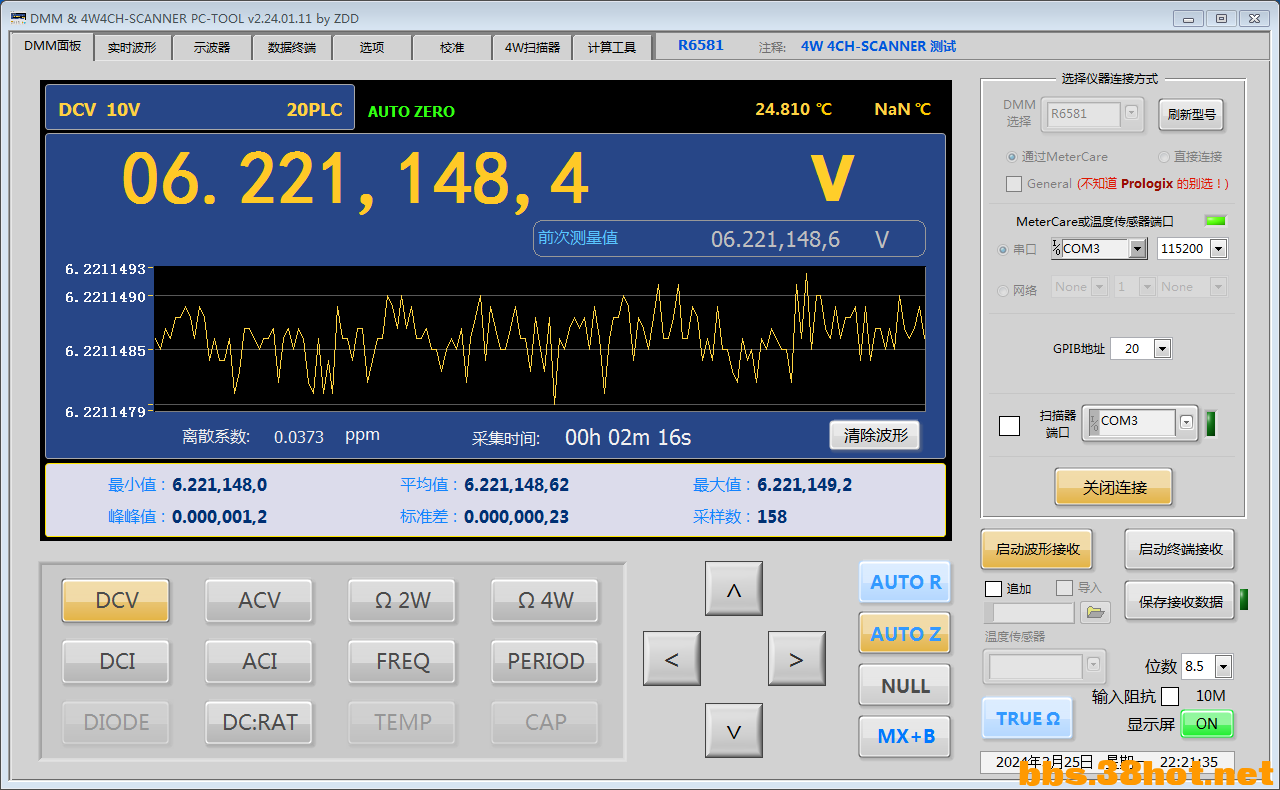Viewport: 1280px width, 790px height.
Task: Toggle the 显示屏 ON display switch
Action: 1206,723
